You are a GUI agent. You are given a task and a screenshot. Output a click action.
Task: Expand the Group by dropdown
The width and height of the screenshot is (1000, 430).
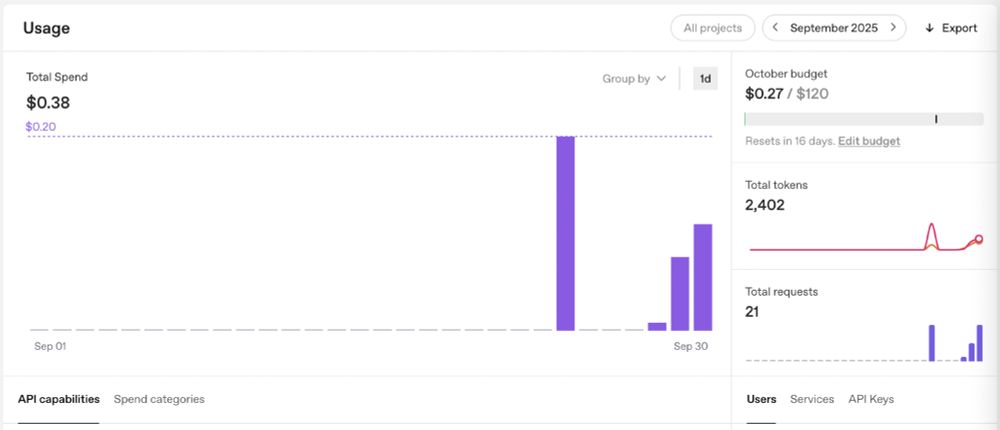[634, 78]
